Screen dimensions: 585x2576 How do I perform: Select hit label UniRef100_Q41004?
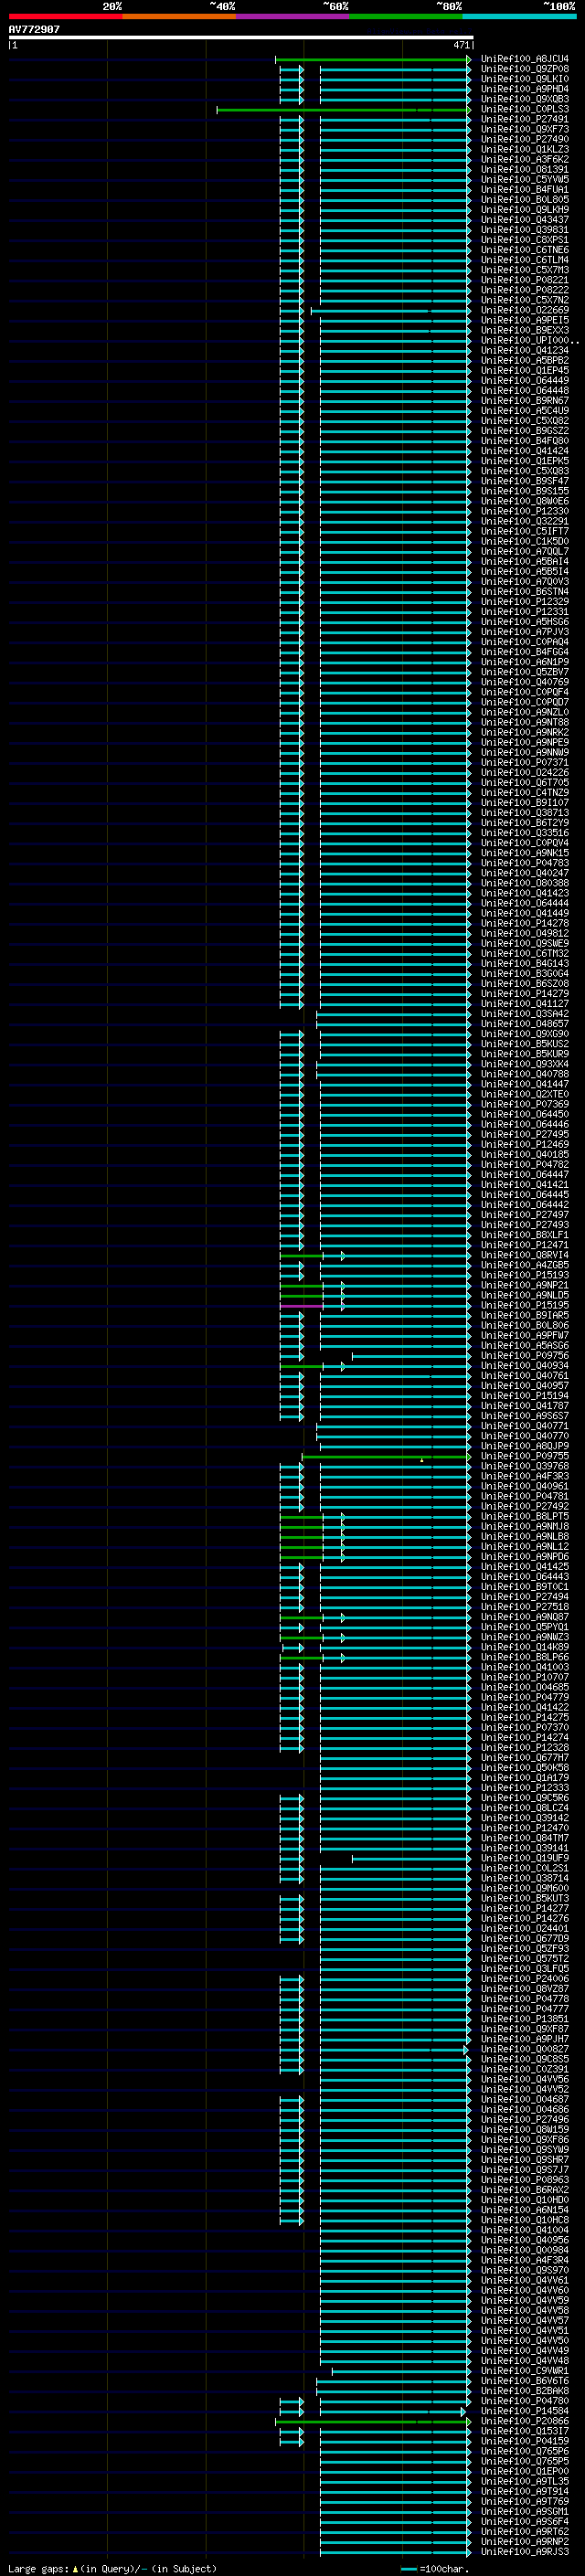pyautogui.click(x=524, y=2231)
